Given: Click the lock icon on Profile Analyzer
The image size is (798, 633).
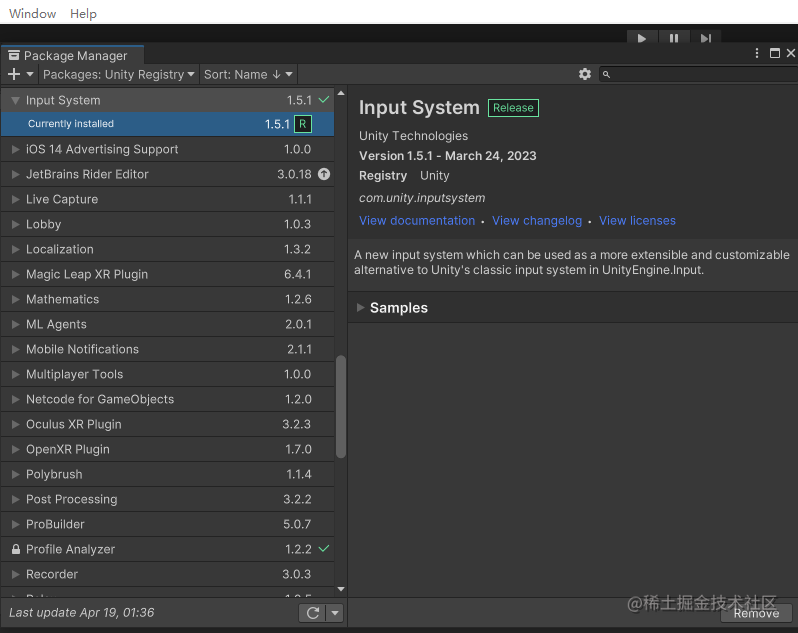Looking at the screenshot, I should point(16,549).
